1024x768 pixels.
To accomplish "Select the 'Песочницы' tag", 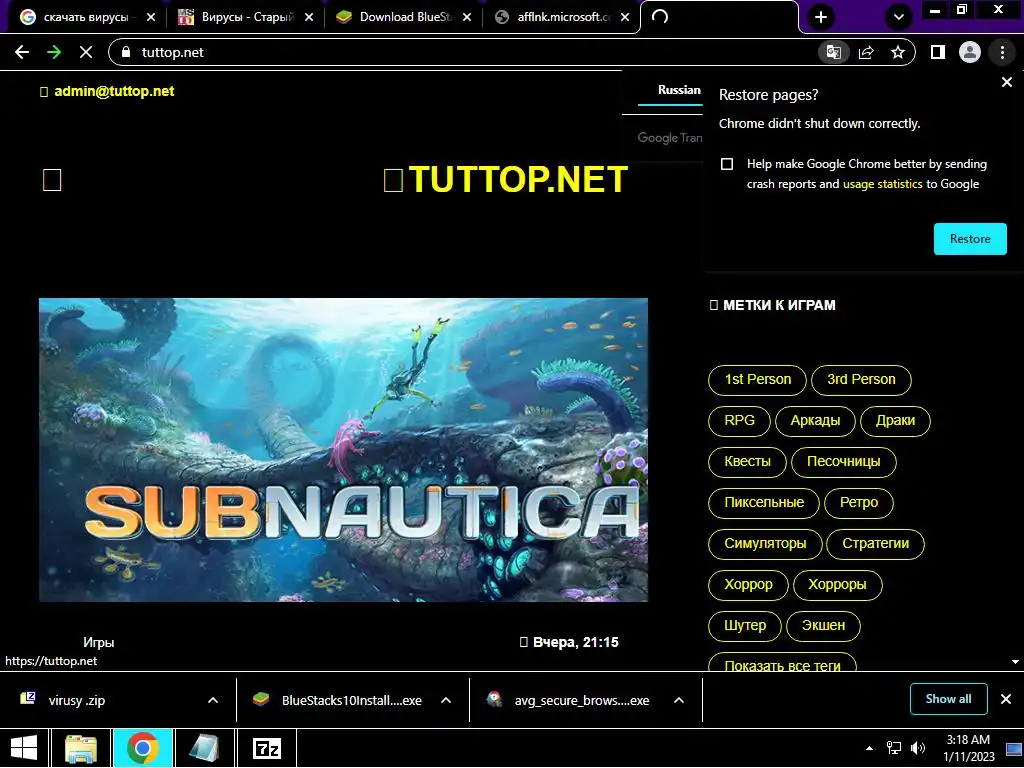I will pyautogui.click(x=844, y=462).
